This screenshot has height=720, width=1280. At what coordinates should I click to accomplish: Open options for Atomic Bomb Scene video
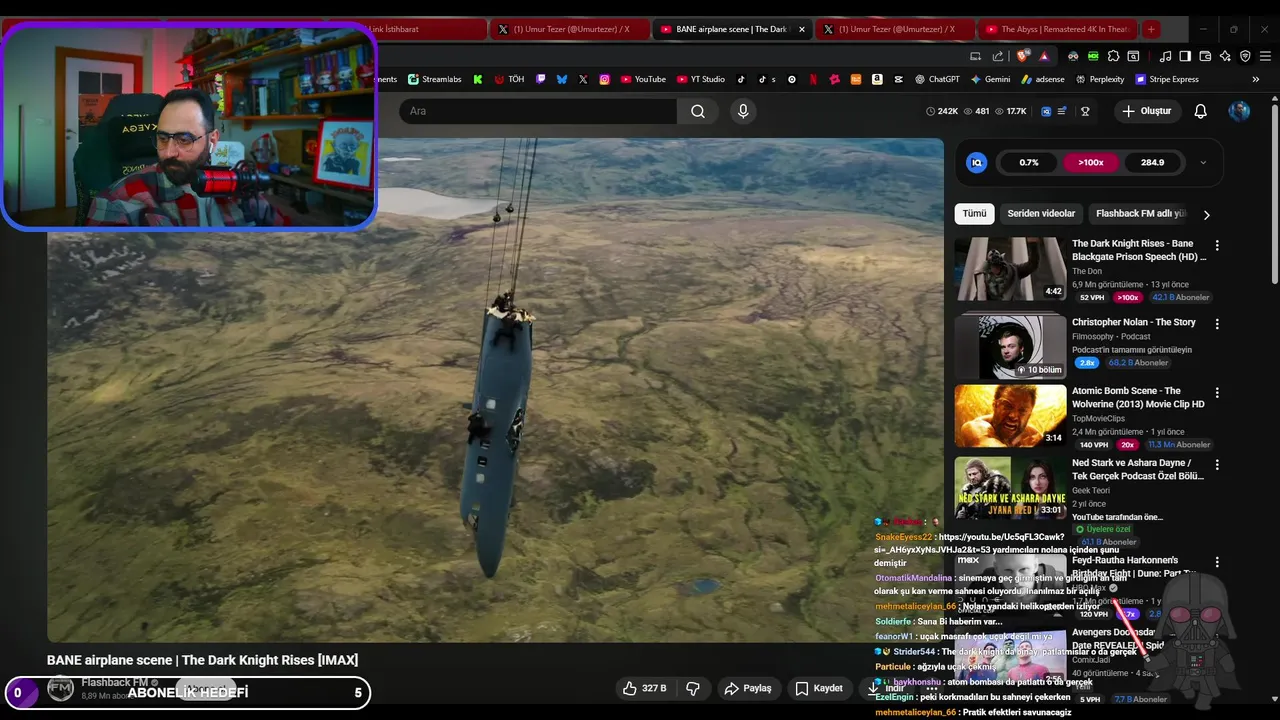click(1217, 393)
